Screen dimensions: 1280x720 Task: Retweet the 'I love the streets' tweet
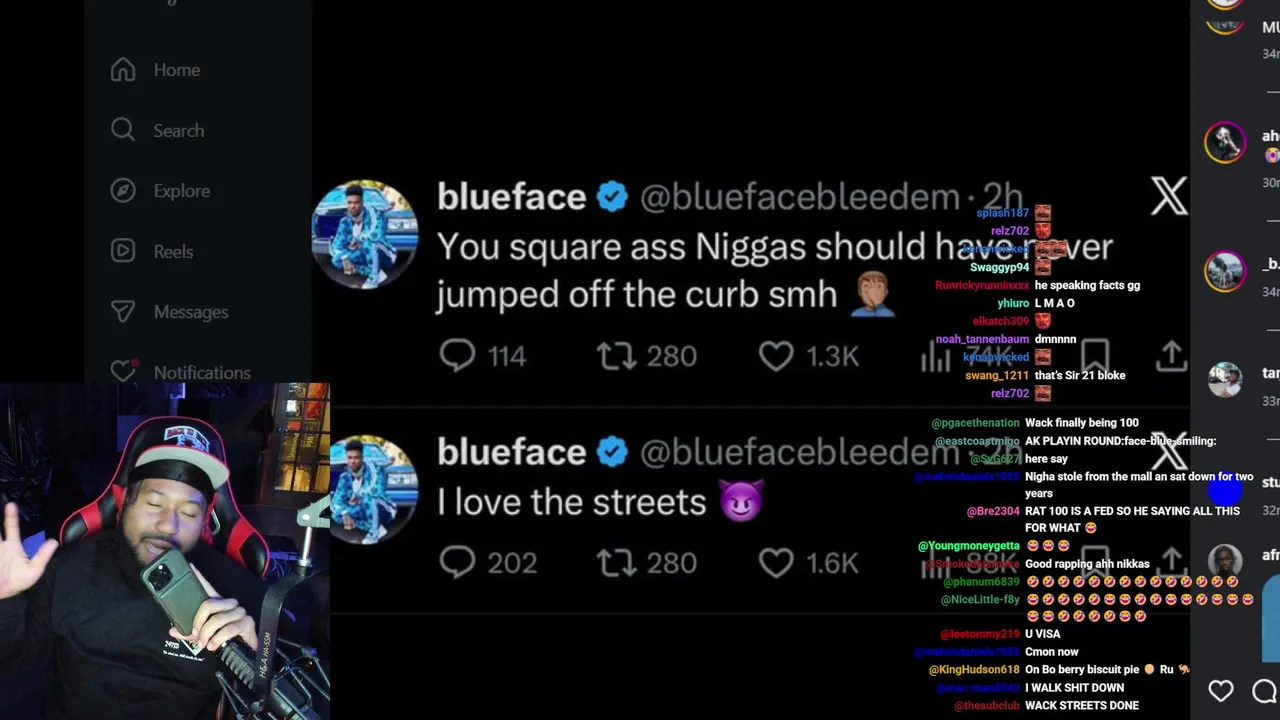click(x=616, y=563)
